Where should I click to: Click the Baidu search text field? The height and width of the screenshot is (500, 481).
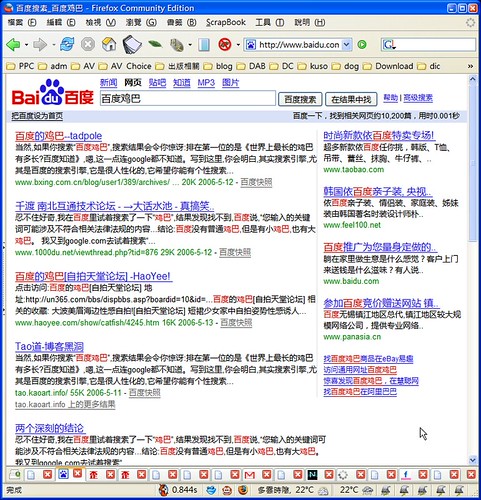188,99
